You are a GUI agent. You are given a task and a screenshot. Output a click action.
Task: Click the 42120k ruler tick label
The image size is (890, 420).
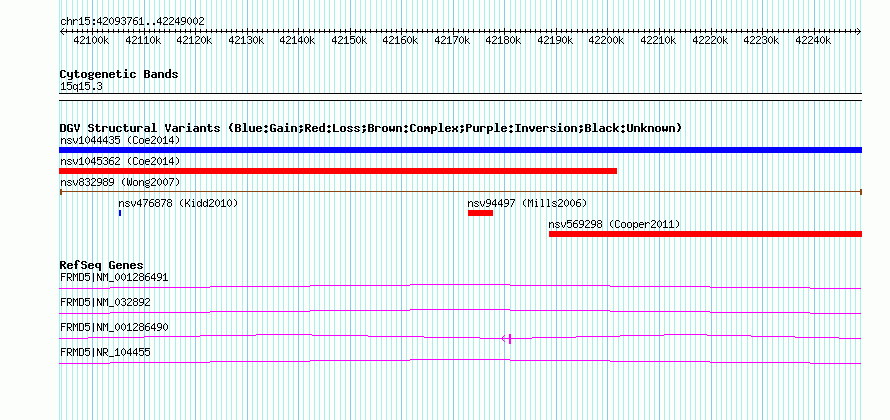click(x=196, y=40)
